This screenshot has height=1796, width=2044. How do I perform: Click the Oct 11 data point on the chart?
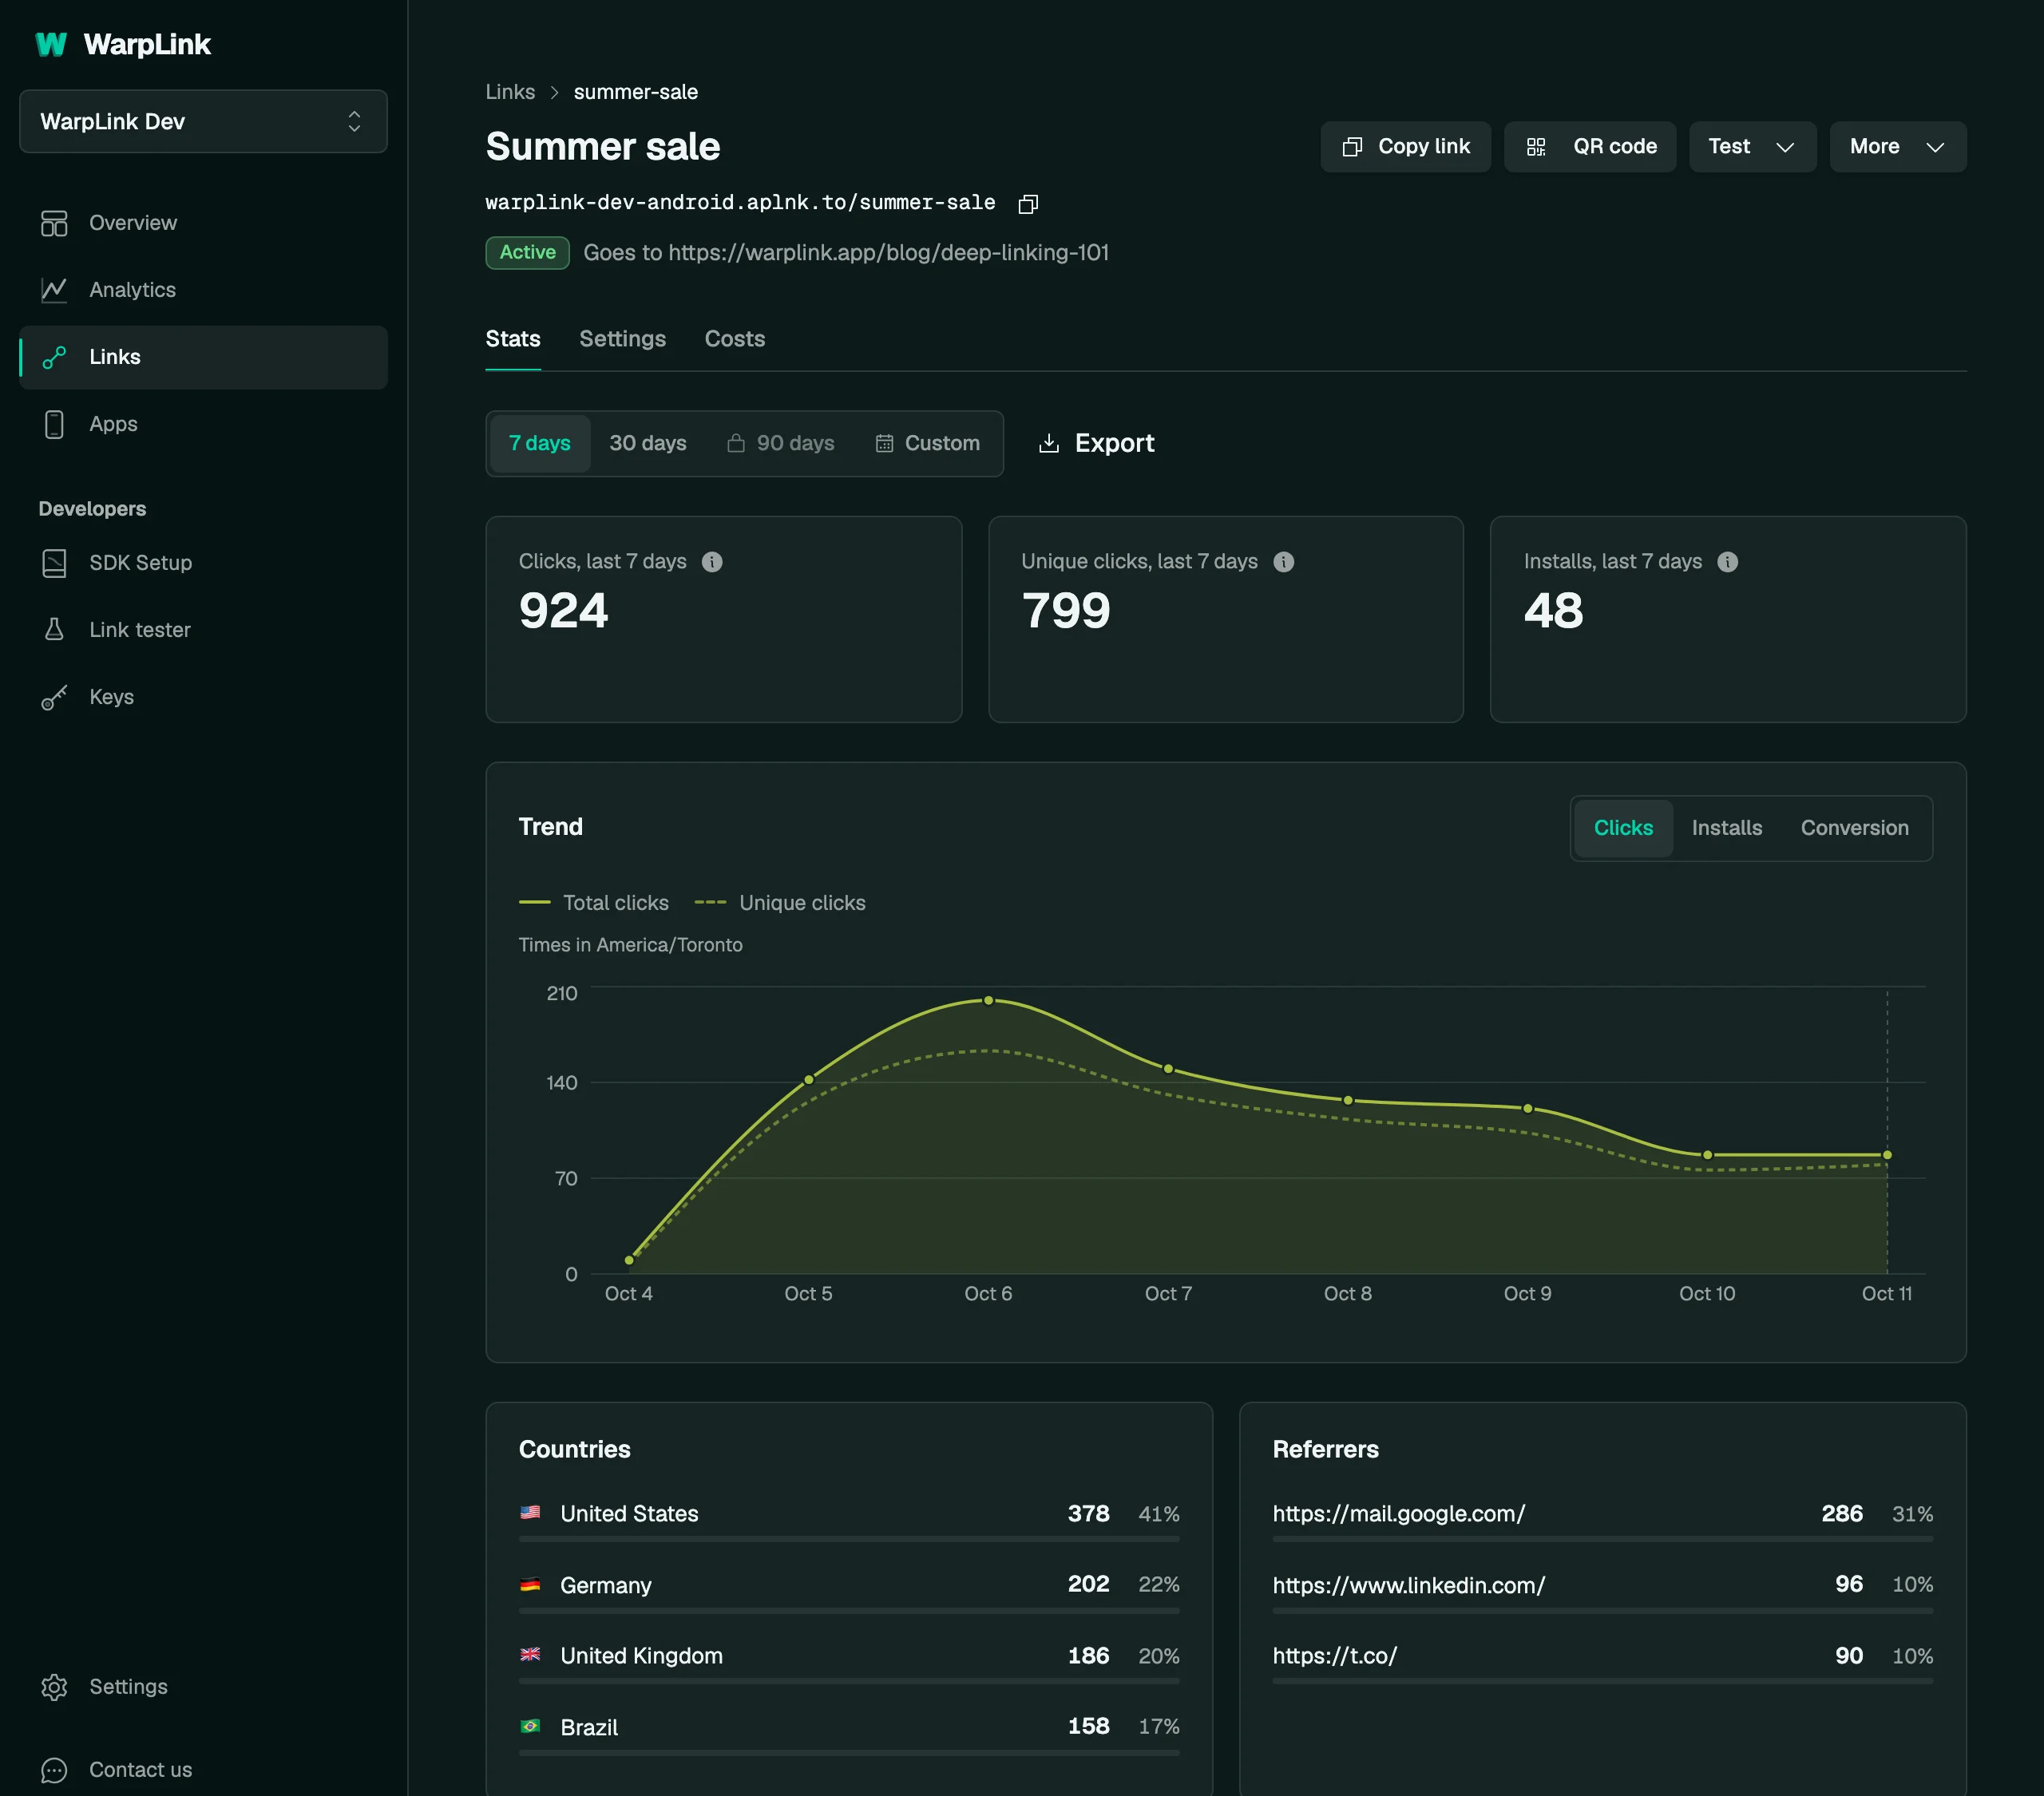1887,1155
